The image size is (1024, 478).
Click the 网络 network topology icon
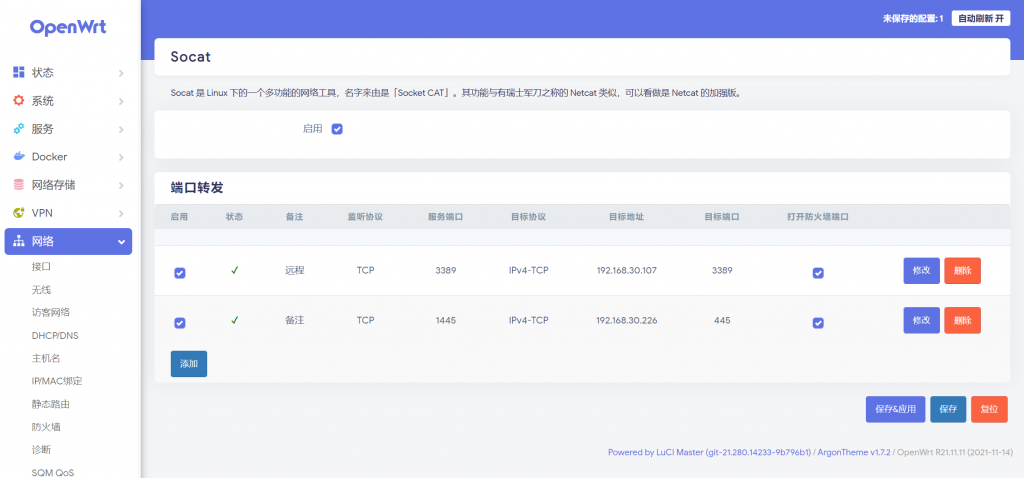pos(19,241)
